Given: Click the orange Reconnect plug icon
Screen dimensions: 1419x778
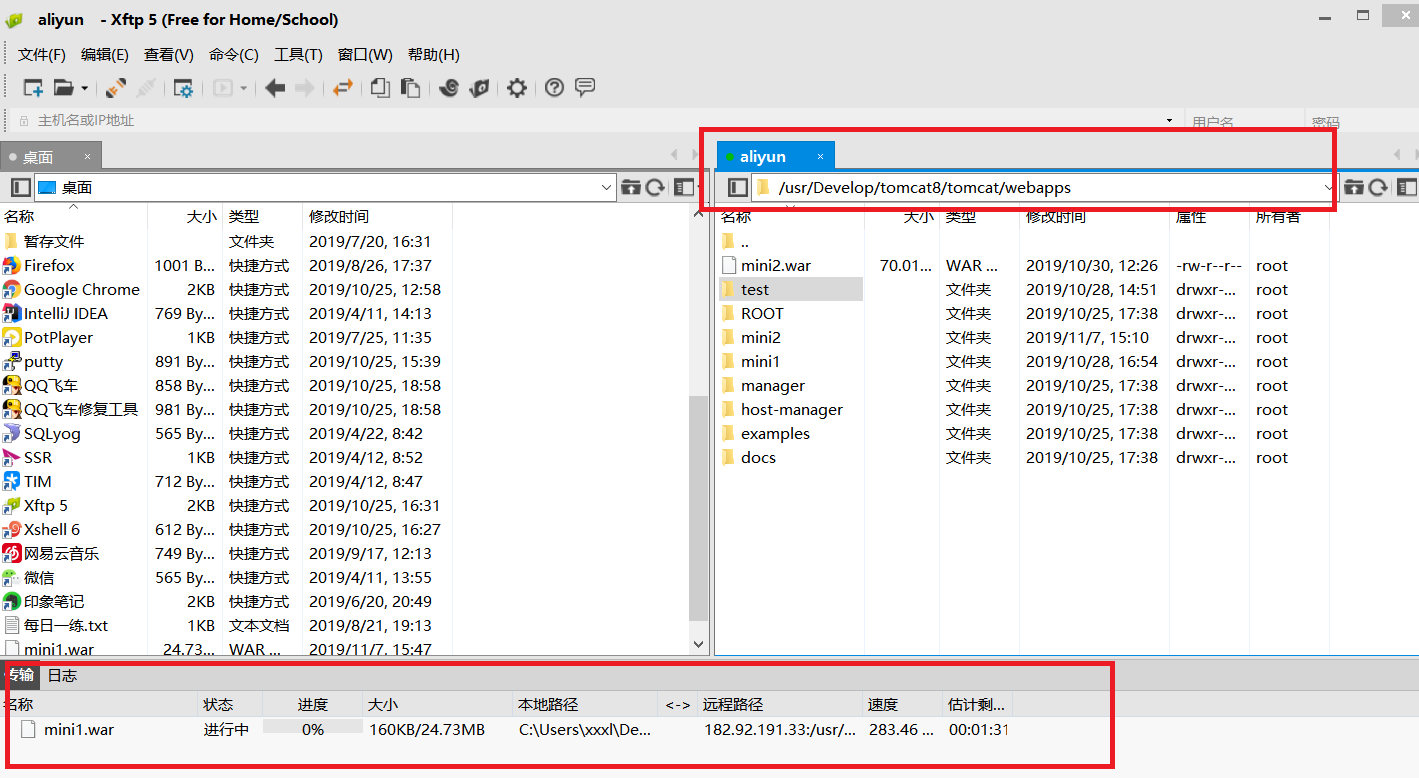Looking at the screenshot, I should point(116,88).
